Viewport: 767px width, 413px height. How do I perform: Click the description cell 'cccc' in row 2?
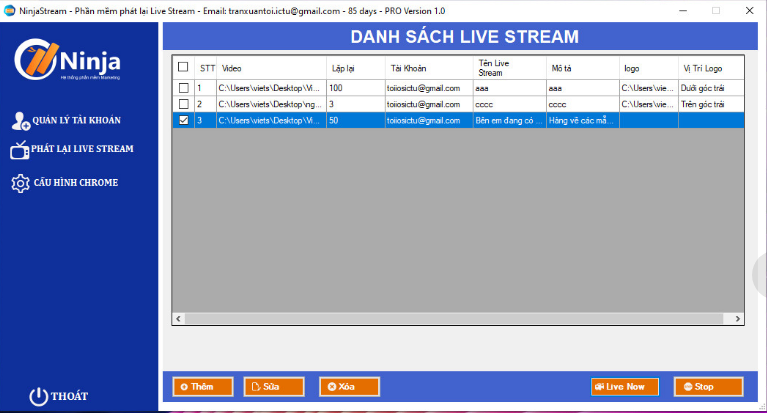pos(583,104)
